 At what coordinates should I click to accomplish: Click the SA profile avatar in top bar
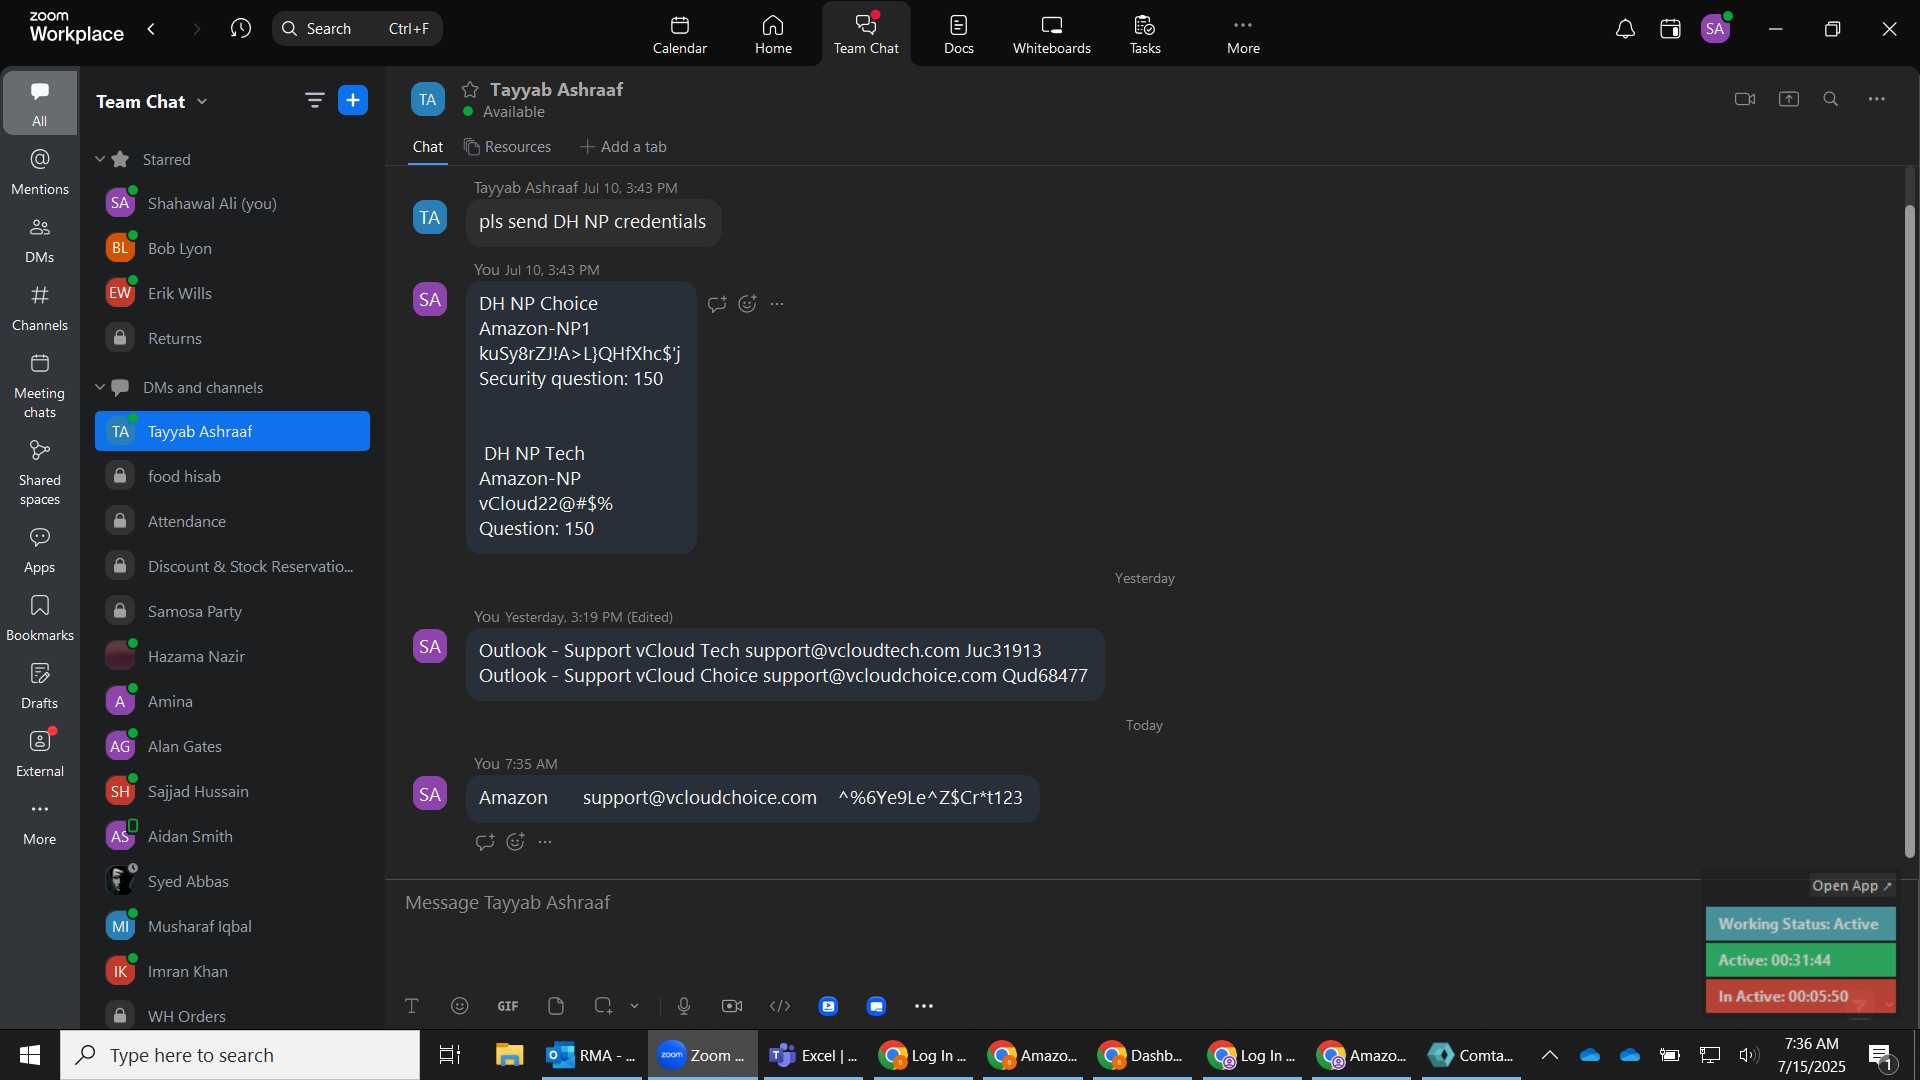pos(1716,29)
